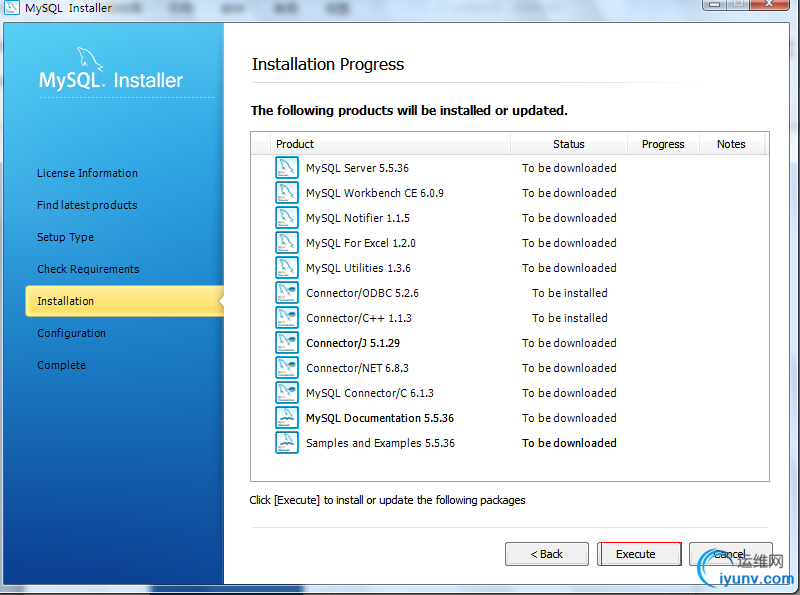Select the 'MySQL Utilities 1.3.6' product name
The height and width of the screenshot is (595, 800).
coord(358,268)
